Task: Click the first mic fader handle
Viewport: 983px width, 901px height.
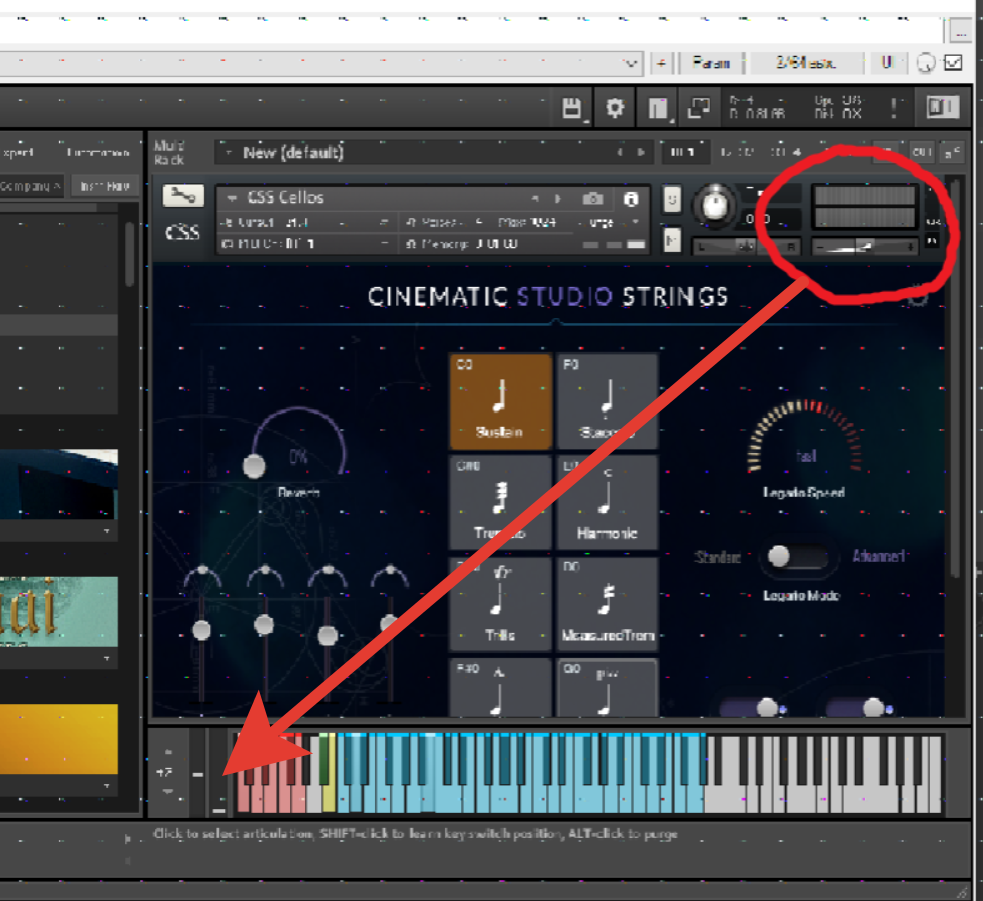Action: pyautogui.click(x=201, y=630)
